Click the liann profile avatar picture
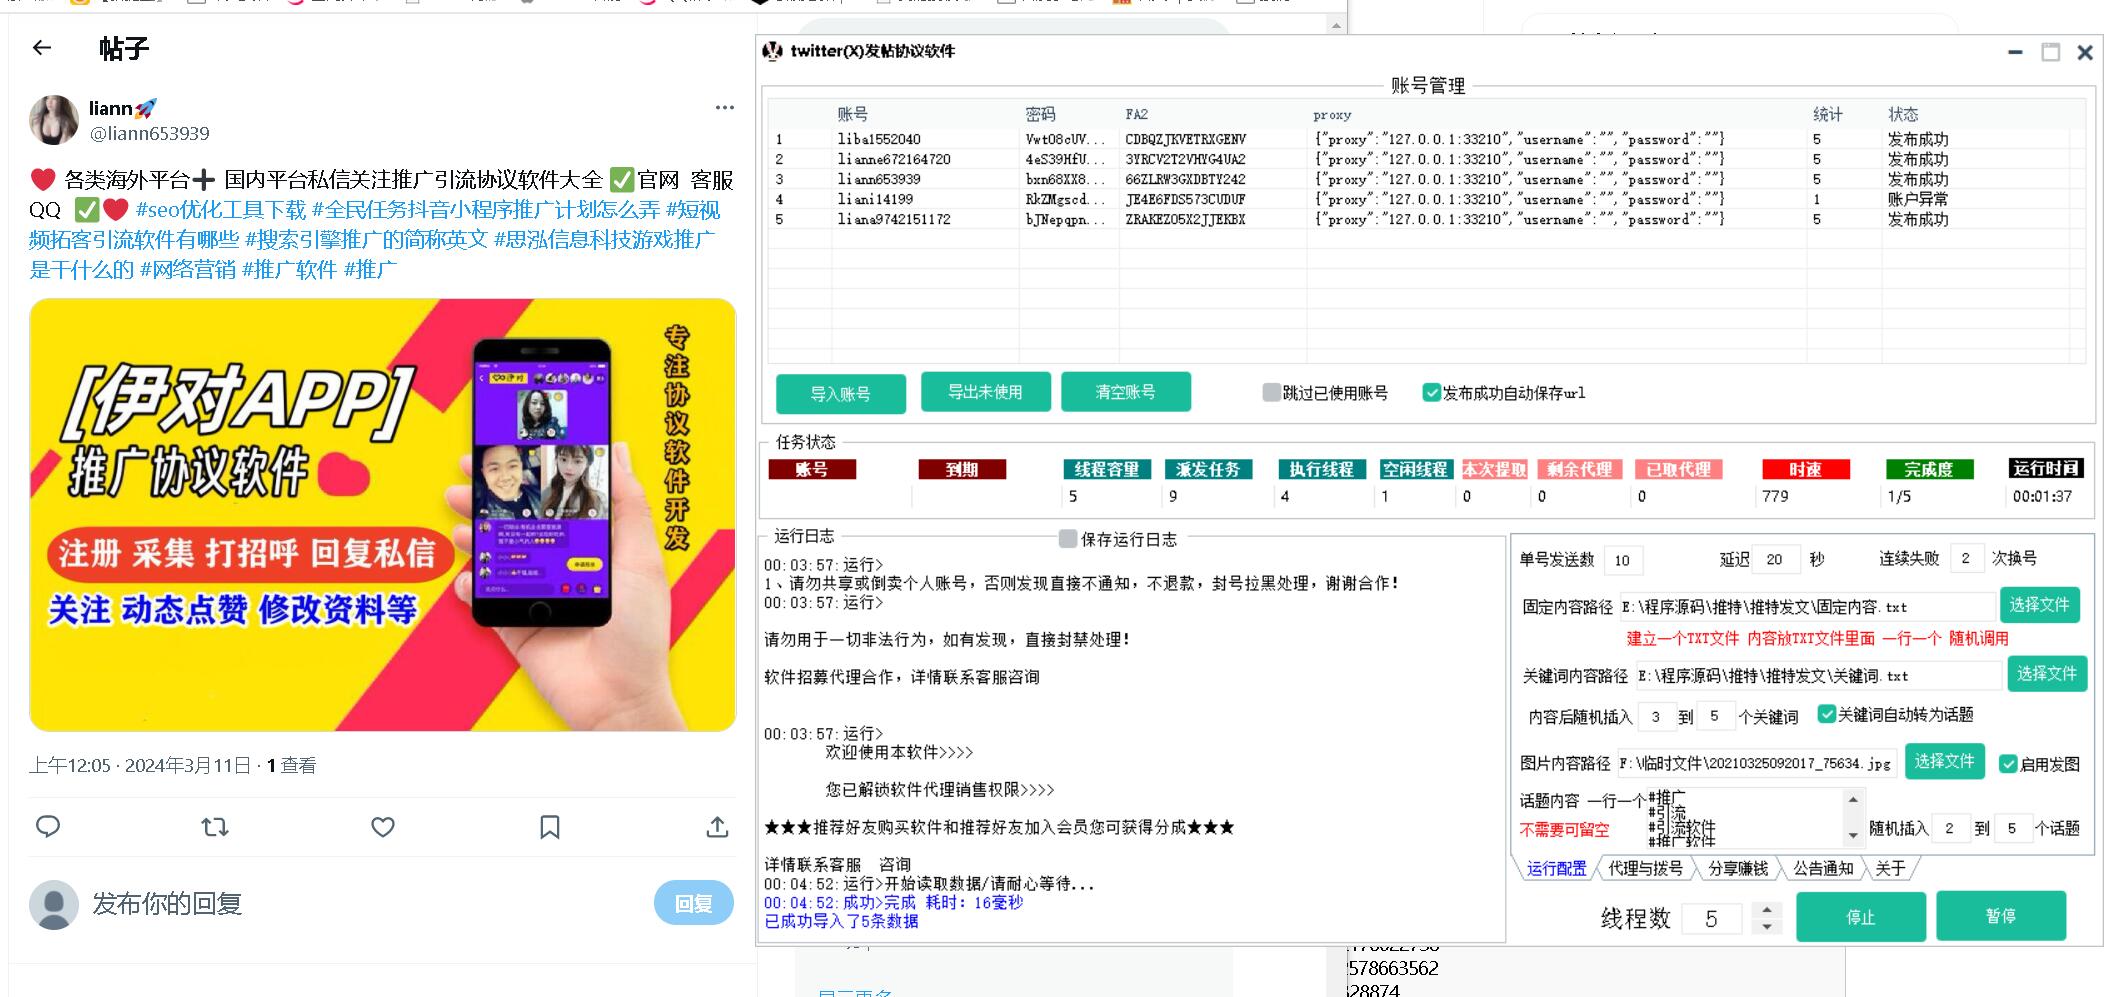The height and width of the screenshot is (997, 2119). pos(54,121)
